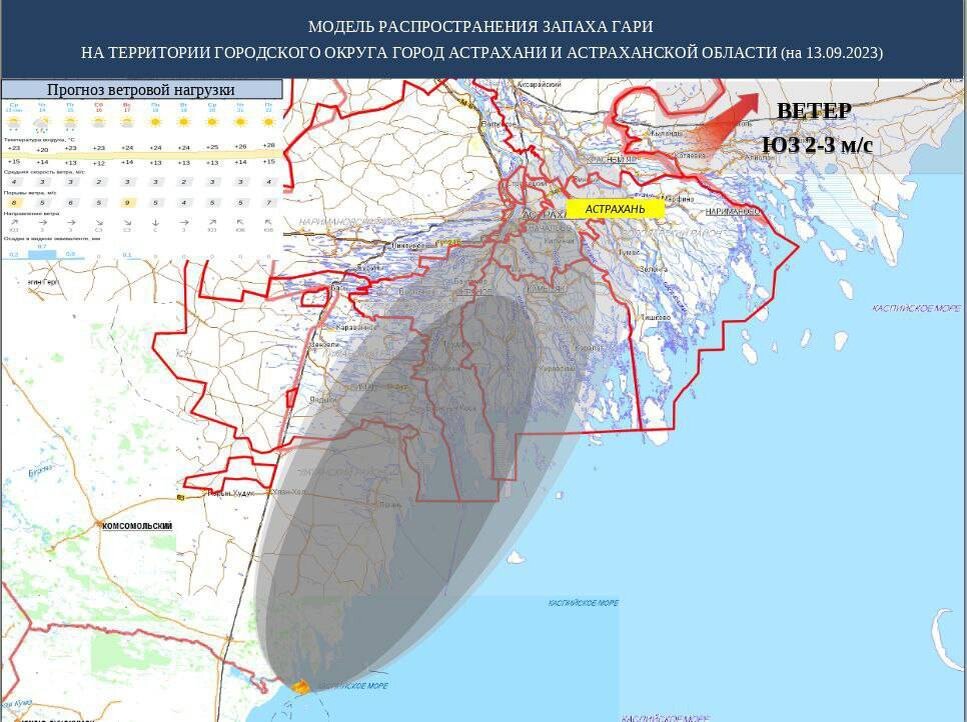Click the wind direction arrow for Saturday 16
The width and height of the screenshot is (967, 722).
coord(99,222)
